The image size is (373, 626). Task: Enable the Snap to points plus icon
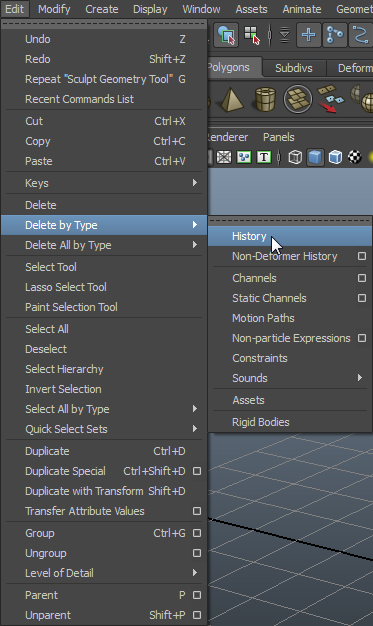coord(308,36)
